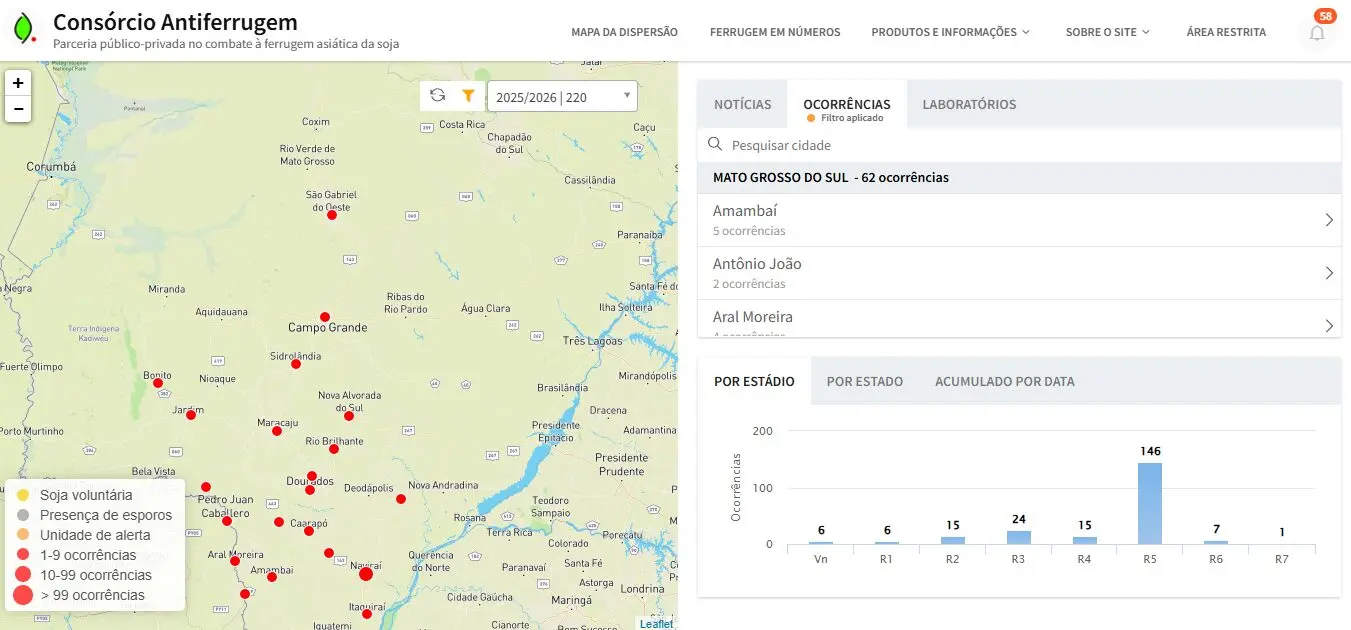Open the 2025/2026 season dropdown
Viewport: 1351px width, 630px height.
click(x=562, y=97)
